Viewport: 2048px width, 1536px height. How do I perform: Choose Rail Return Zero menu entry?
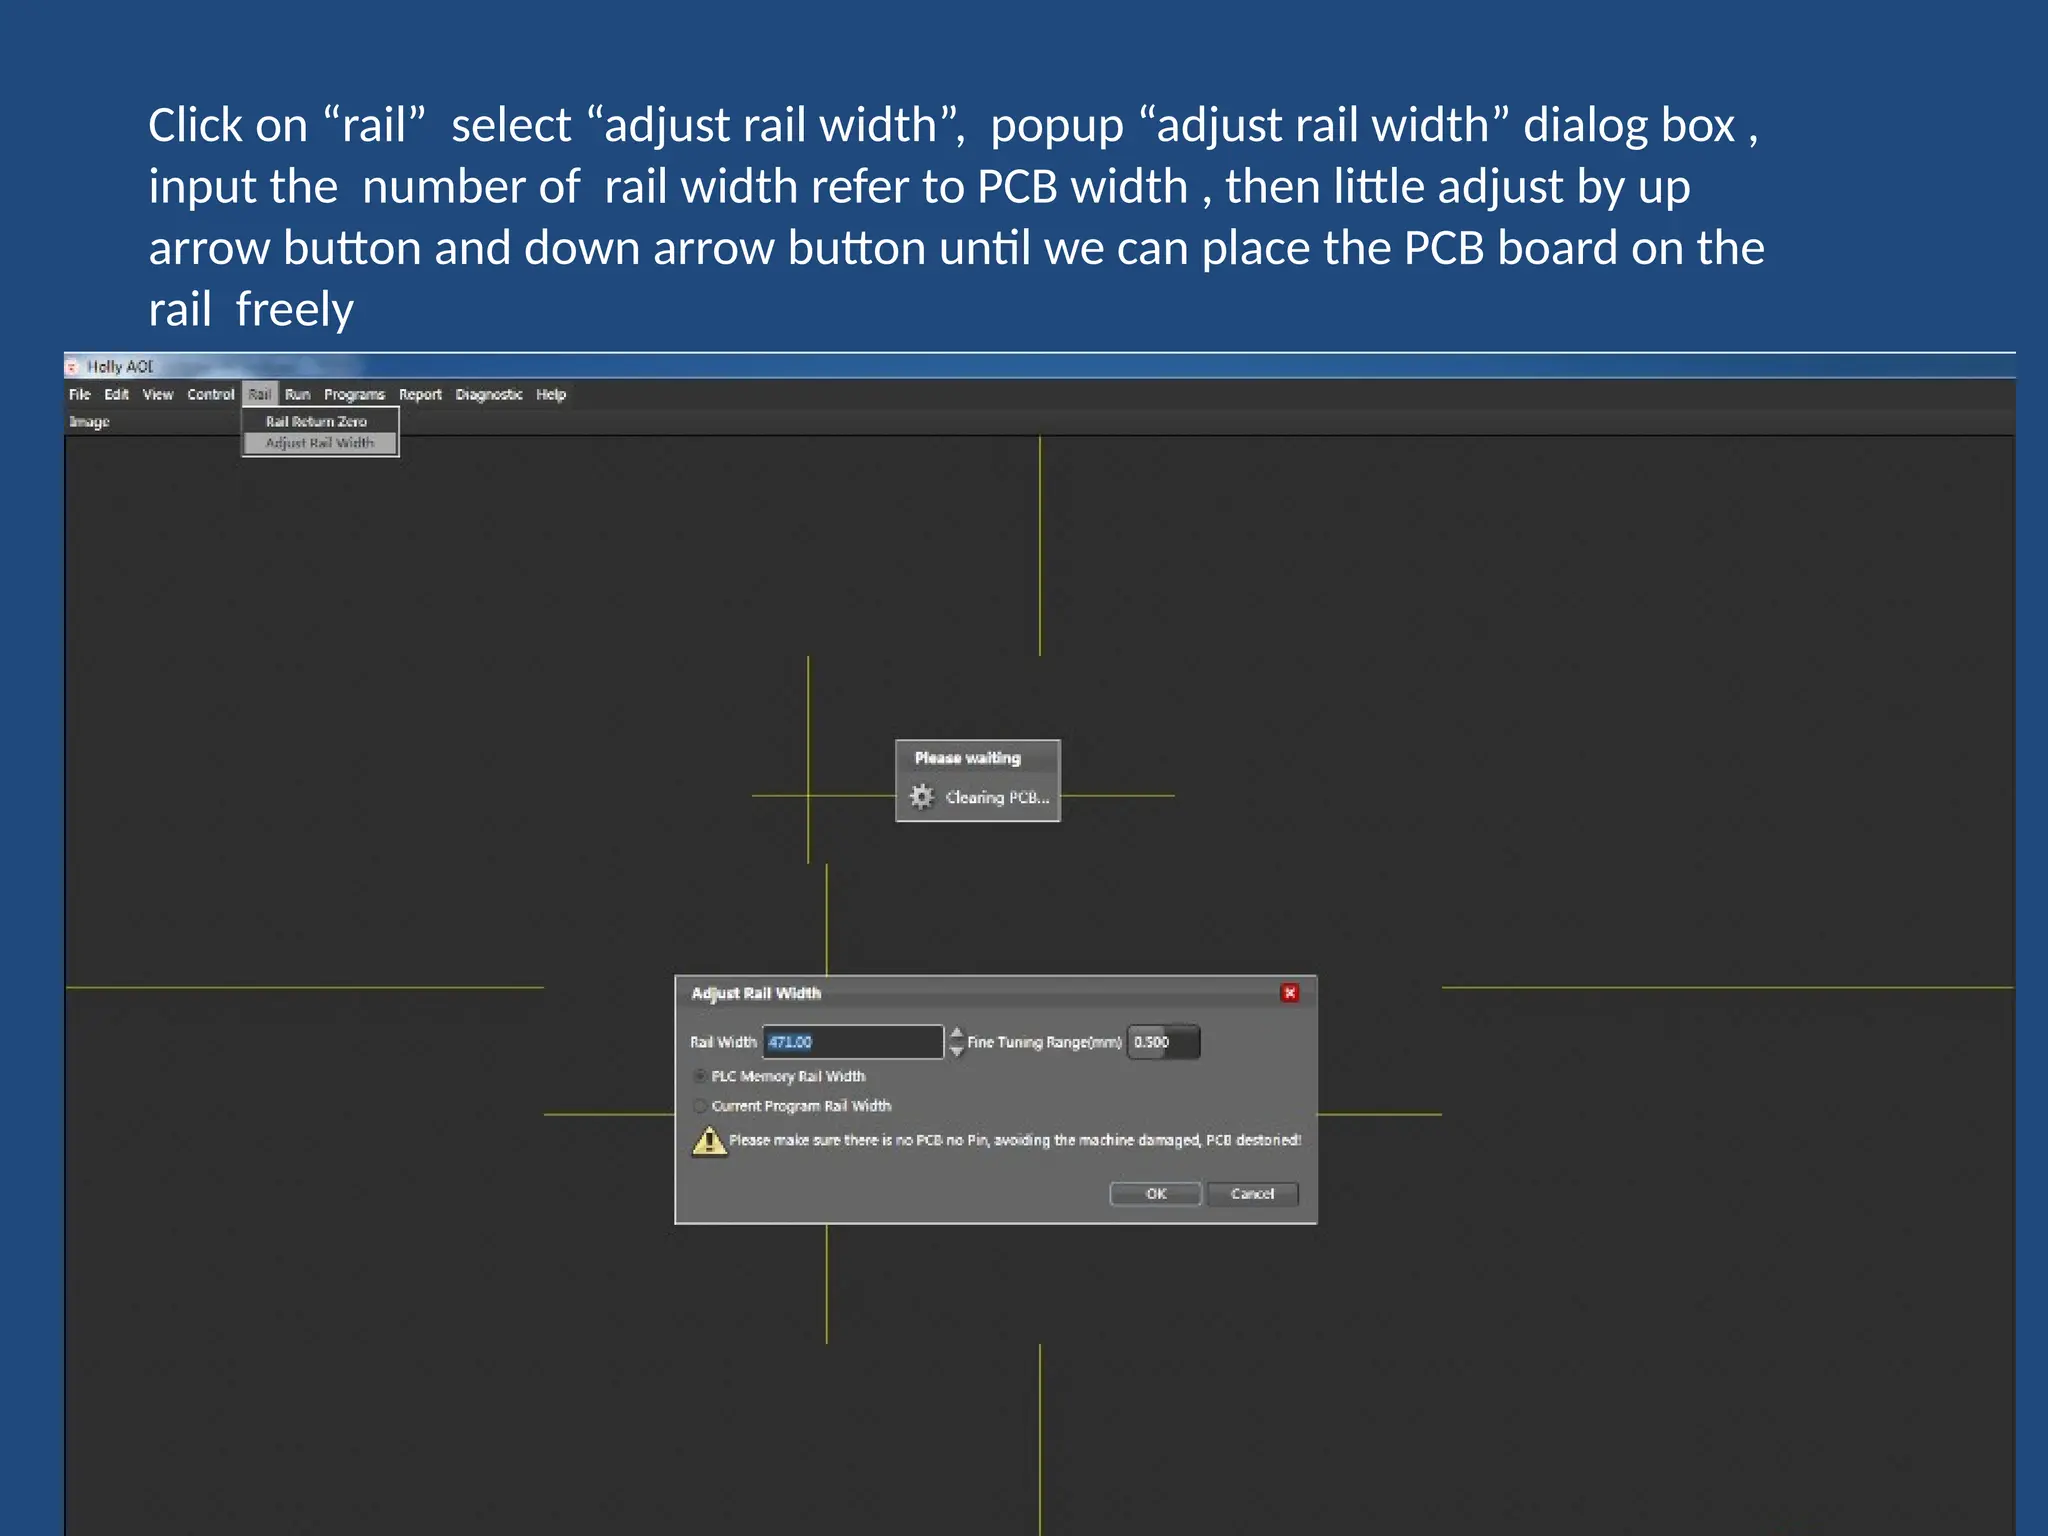point(316,422)
